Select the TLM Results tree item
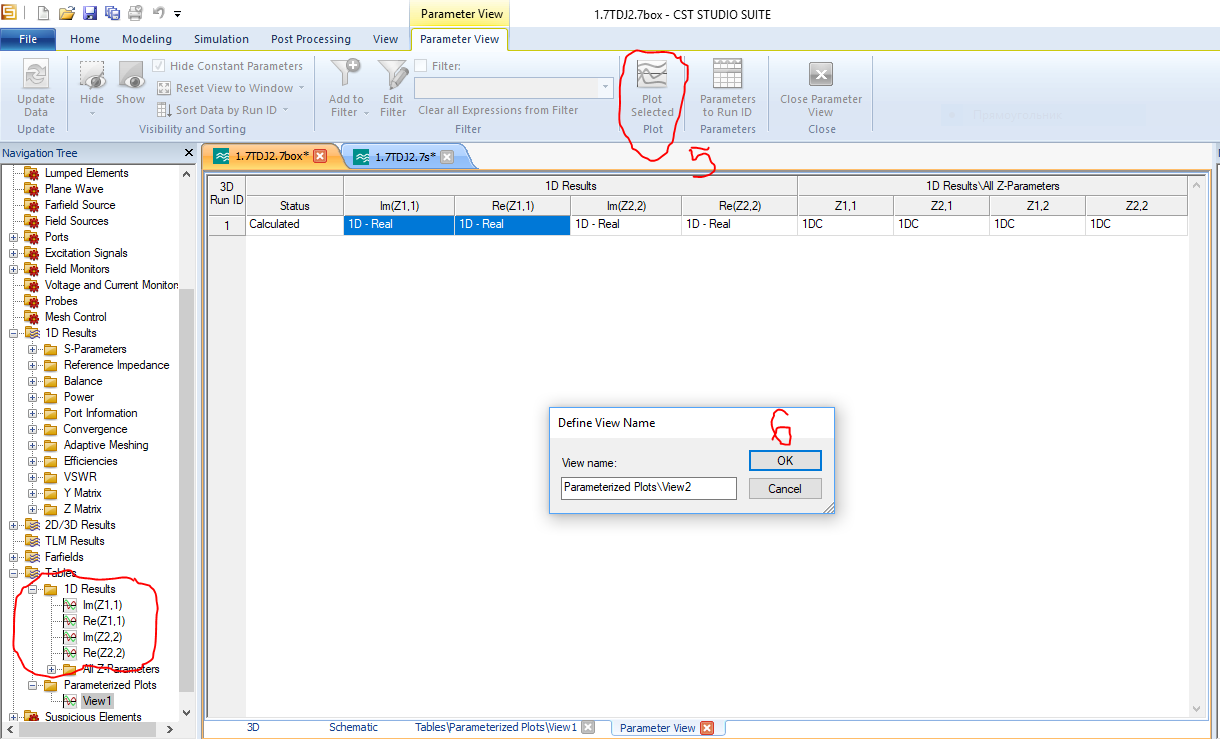1220x739 pixels. pos(74,541)
